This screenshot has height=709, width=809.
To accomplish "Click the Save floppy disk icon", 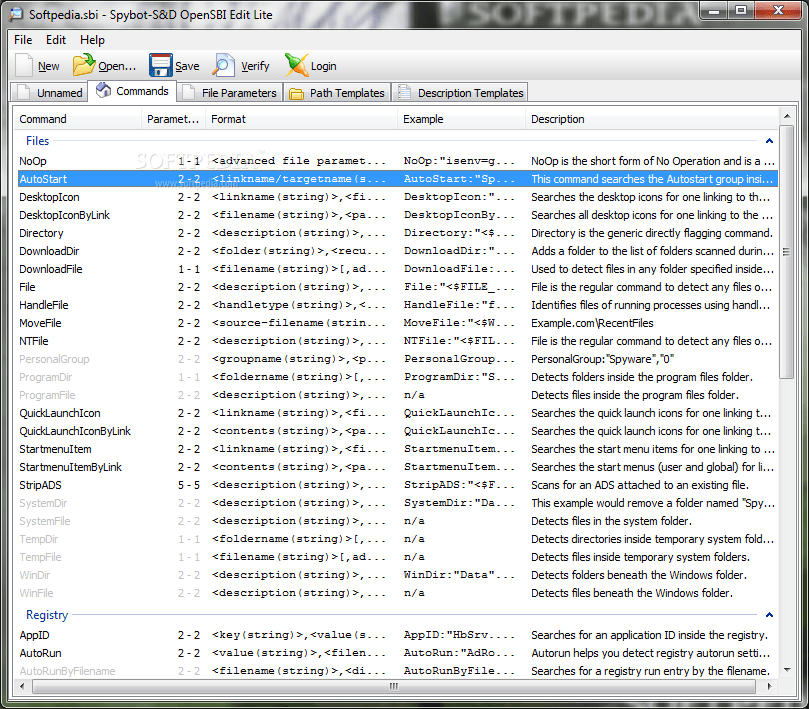I will [x=160, y=66].
